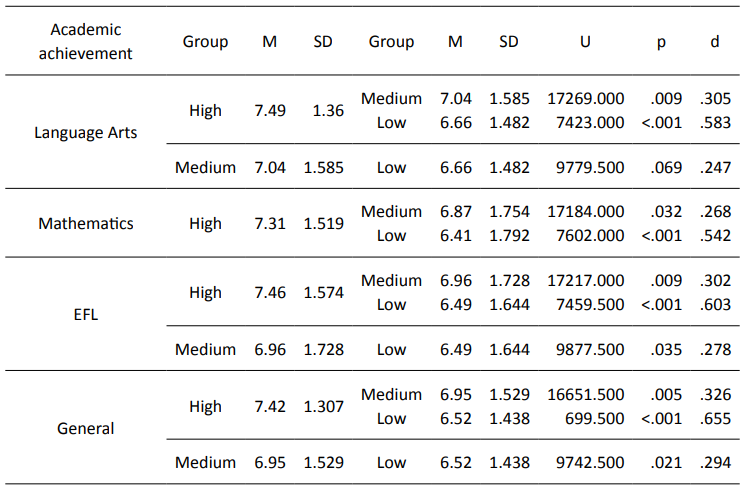Select the p value .069

[666, 167]
